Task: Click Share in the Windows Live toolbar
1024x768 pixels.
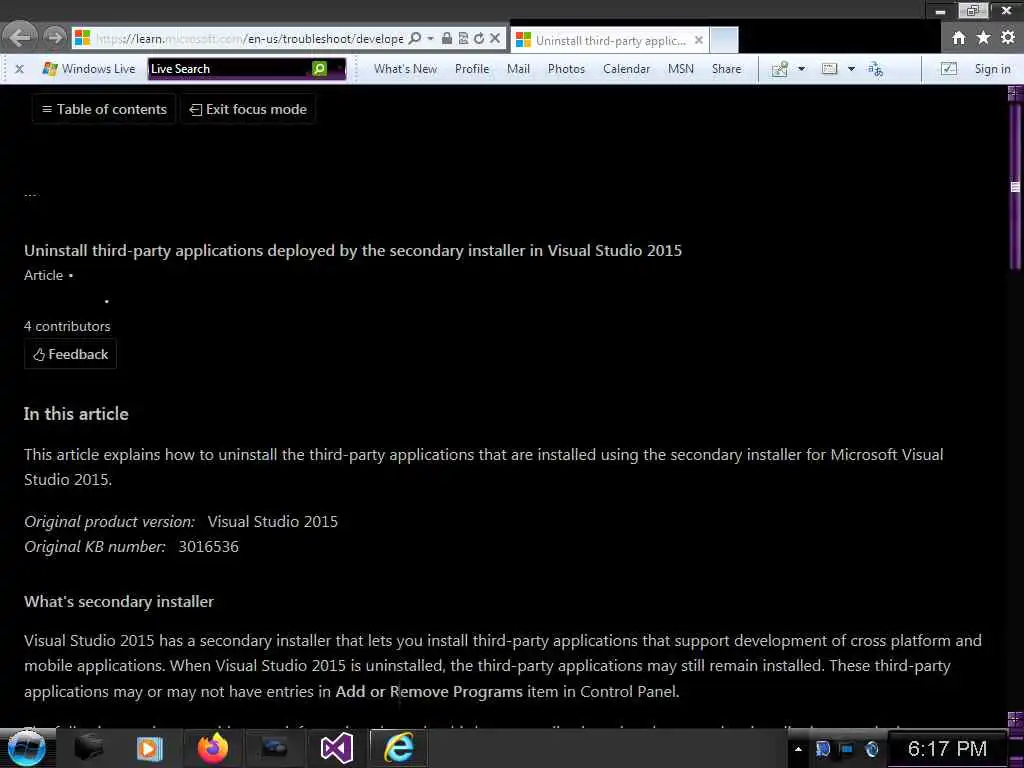Action: (x=726, y=69)
